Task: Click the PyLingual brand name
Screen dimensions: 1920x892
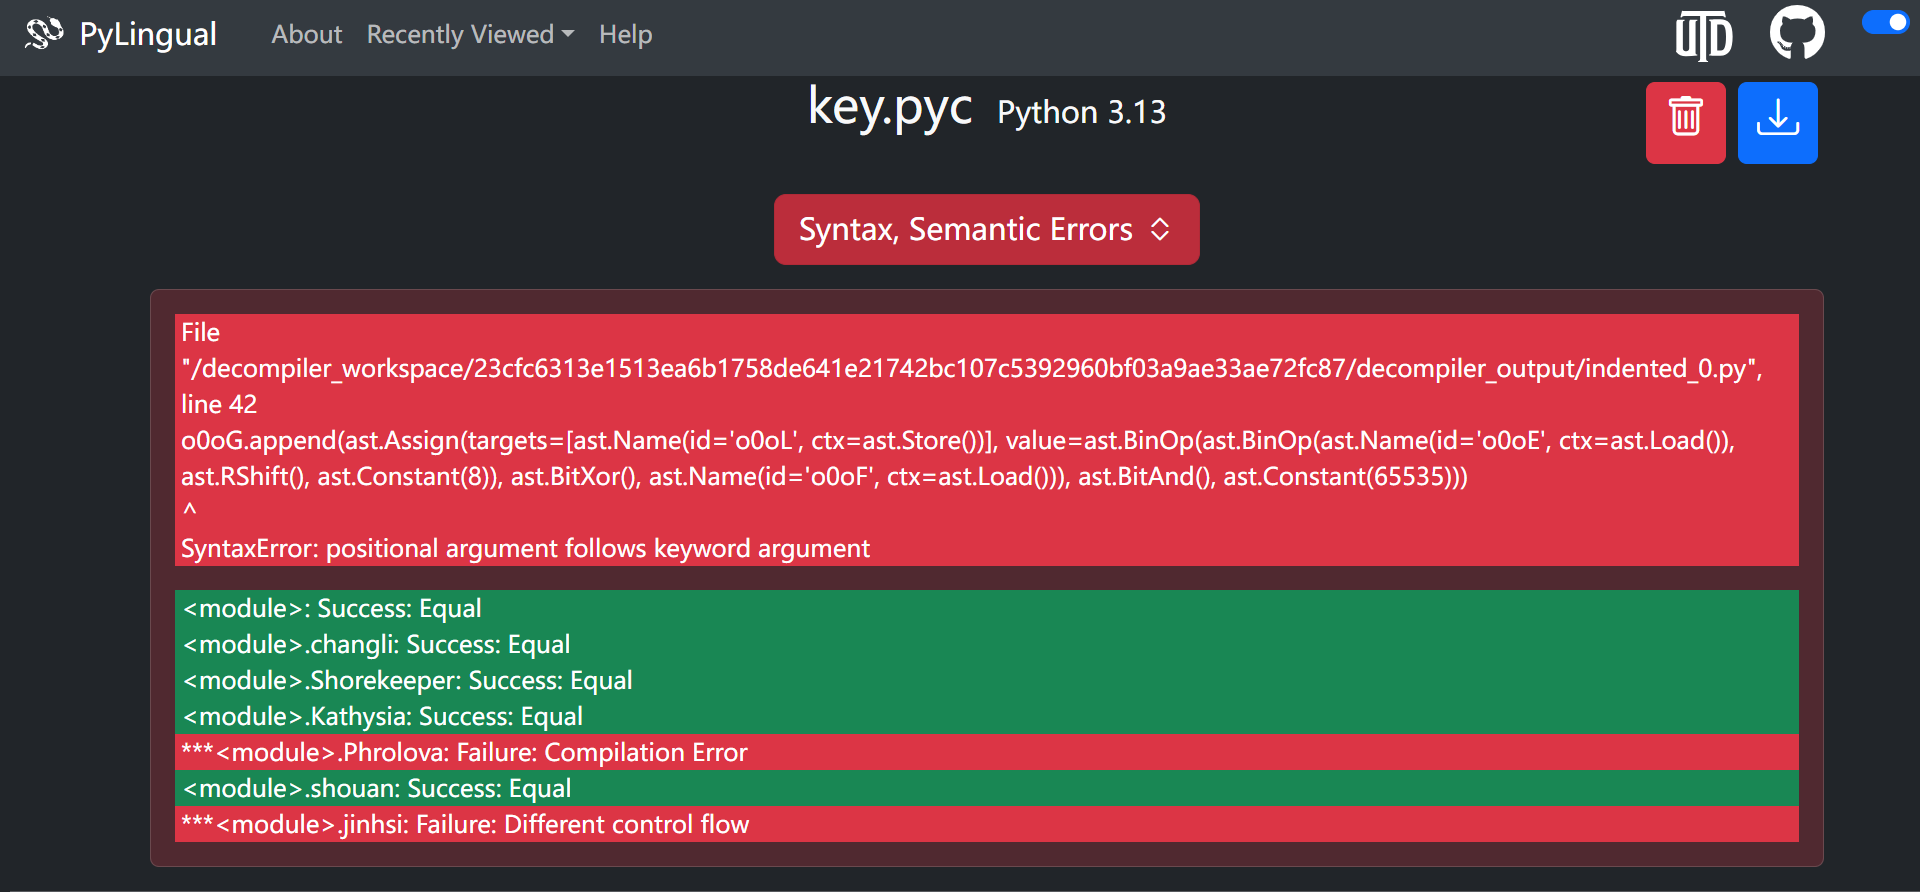Action: click(x=148, y=35)
